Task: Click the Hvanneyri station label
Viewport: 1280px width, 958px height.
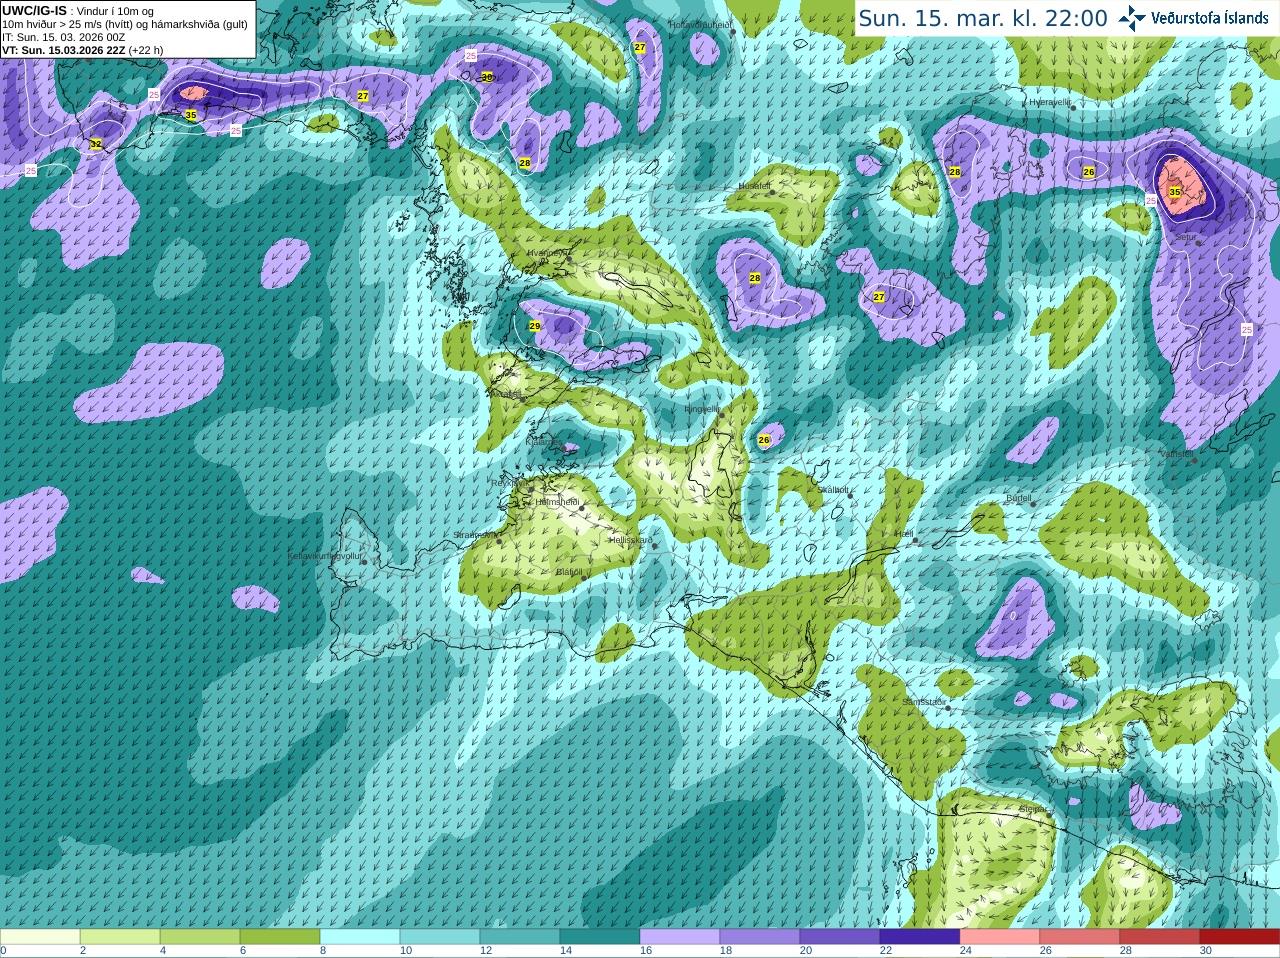Action: (548, 254)
